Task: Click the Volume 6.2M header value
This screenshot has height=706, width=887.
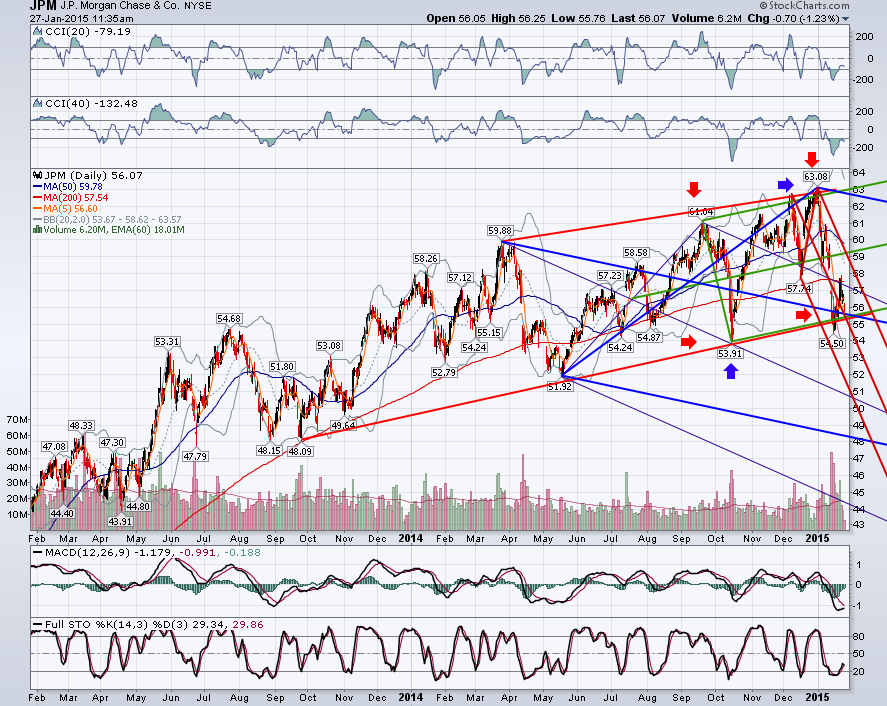Action: tap(707, 18)
